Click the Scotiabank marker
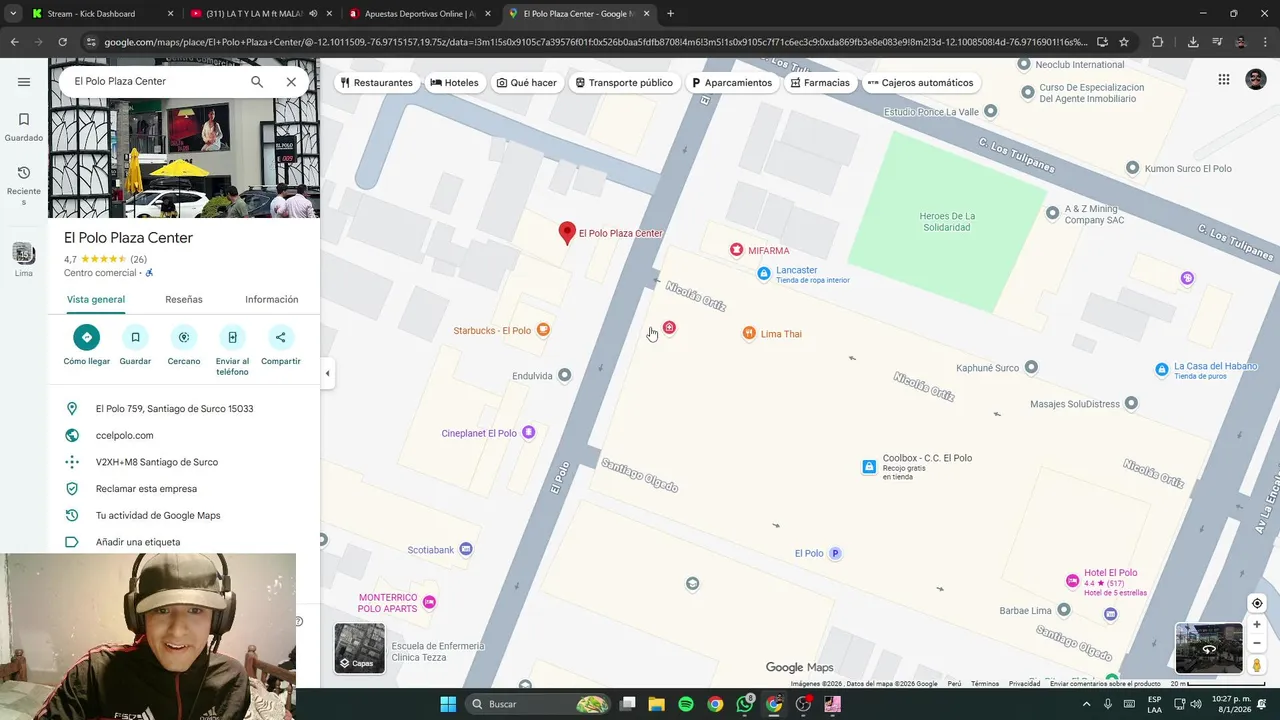 (466, 549)
